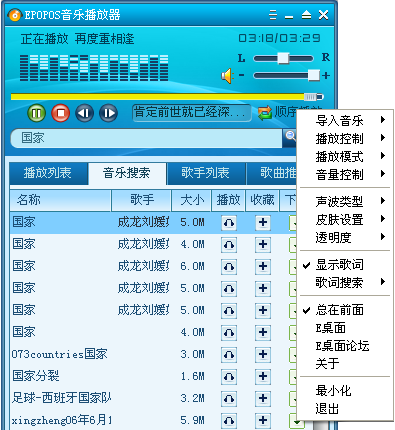The width and height of the screenshot is (395, 430).
Task: Switch to the 歌手列表 tab
Action: click(206, 173)
